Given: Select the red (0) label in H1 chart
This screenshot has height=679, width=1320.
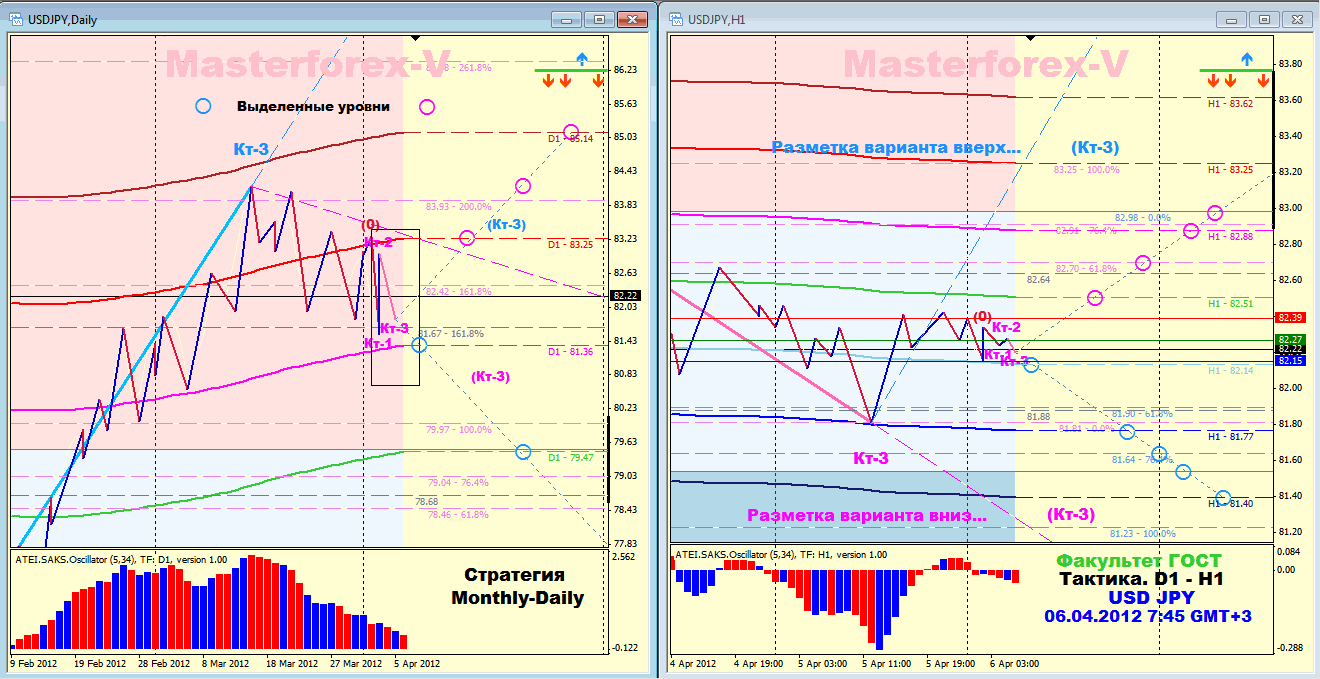Looking at the screenshot, I should click(x=982, y=315).
